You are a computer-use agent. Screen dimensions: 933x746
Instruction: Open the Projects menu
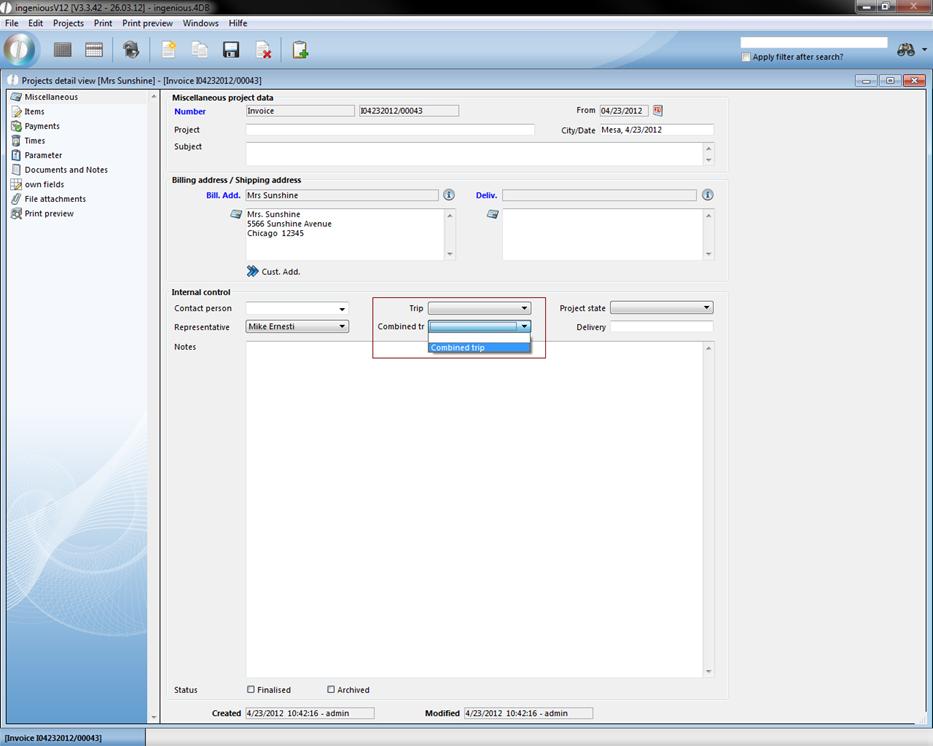click(x=68, y=23)
